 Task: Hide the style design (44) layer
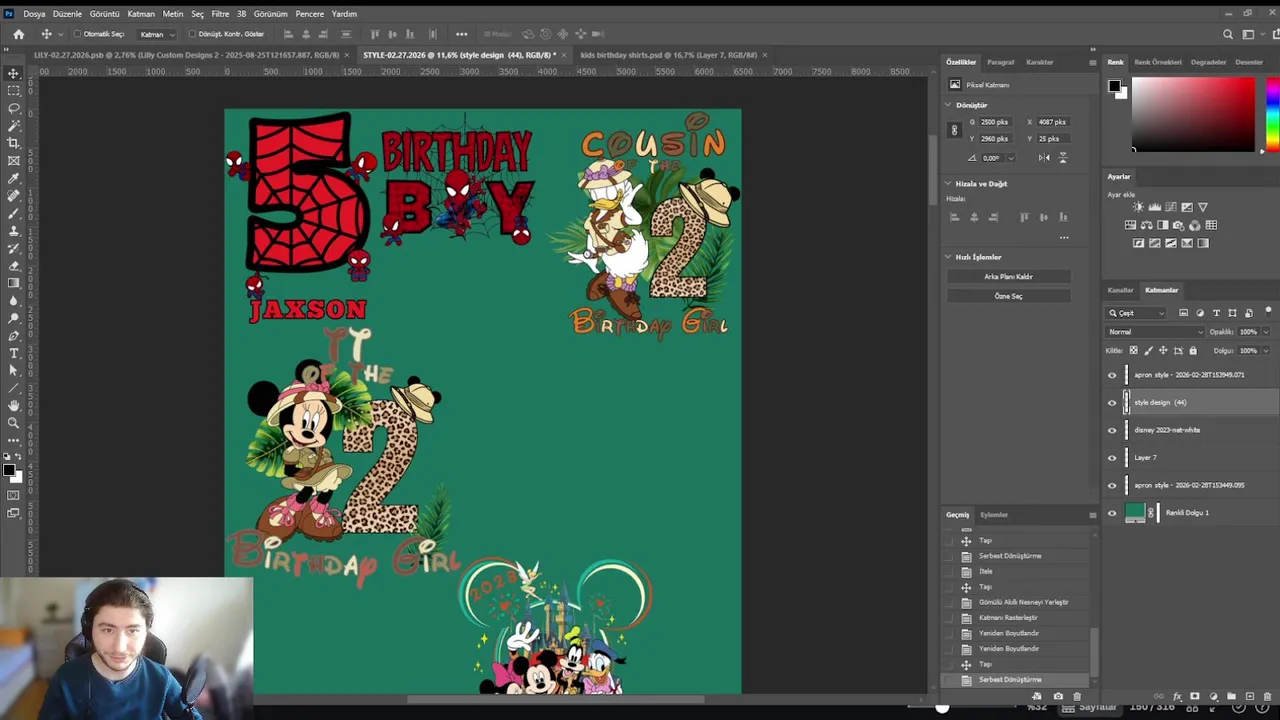[x=1112, y=403]
